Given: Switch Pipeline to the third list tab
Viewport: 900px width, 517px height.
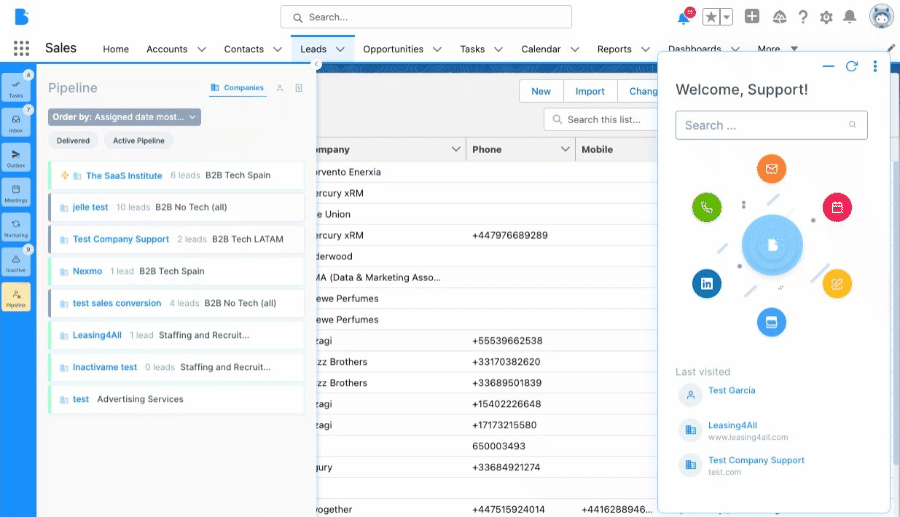Looking at the screenshot, I should click(x=299, y=88).
